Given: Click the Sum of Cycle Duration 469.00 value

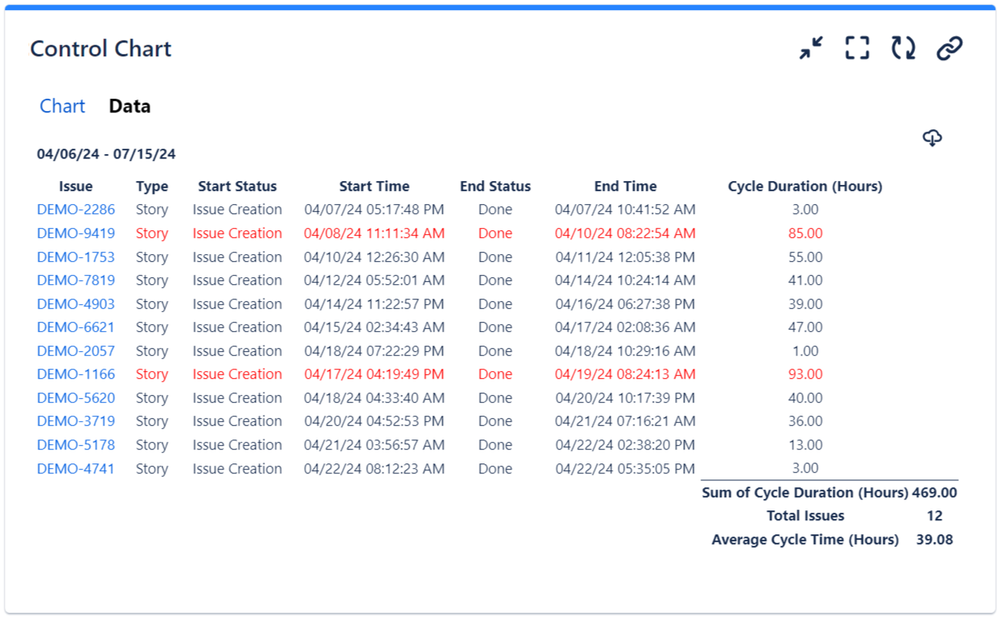Looking at the screenshot, I should tap(934, 492).
